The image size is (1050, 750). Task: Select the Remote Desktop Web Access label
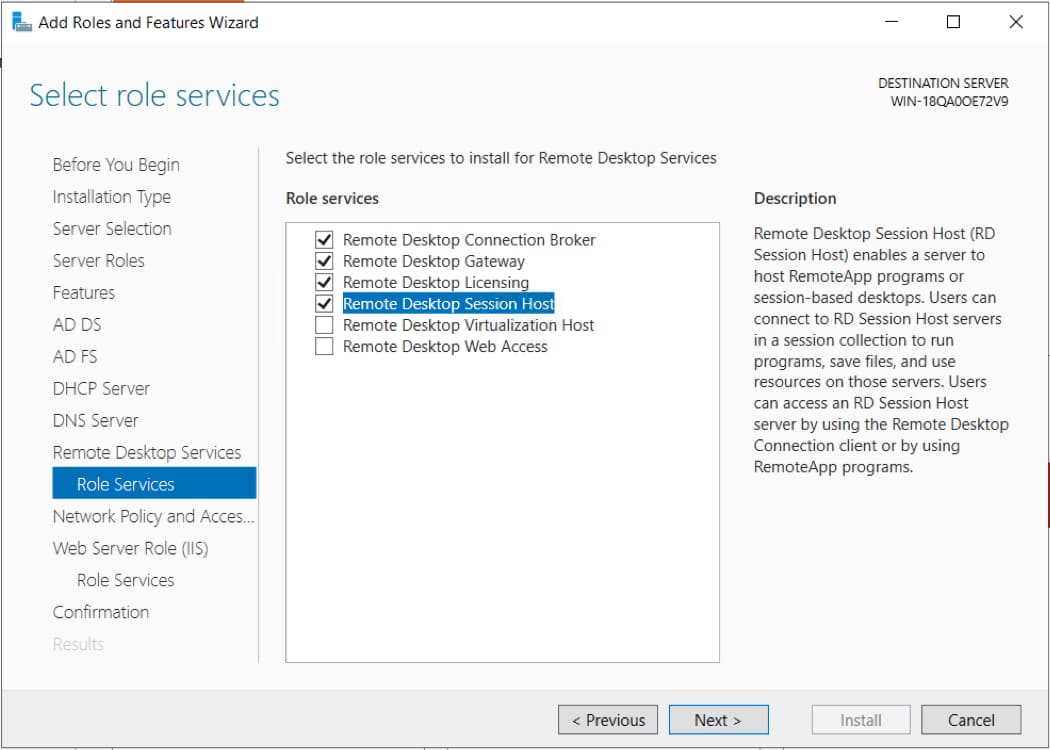(x=445, y=347)
